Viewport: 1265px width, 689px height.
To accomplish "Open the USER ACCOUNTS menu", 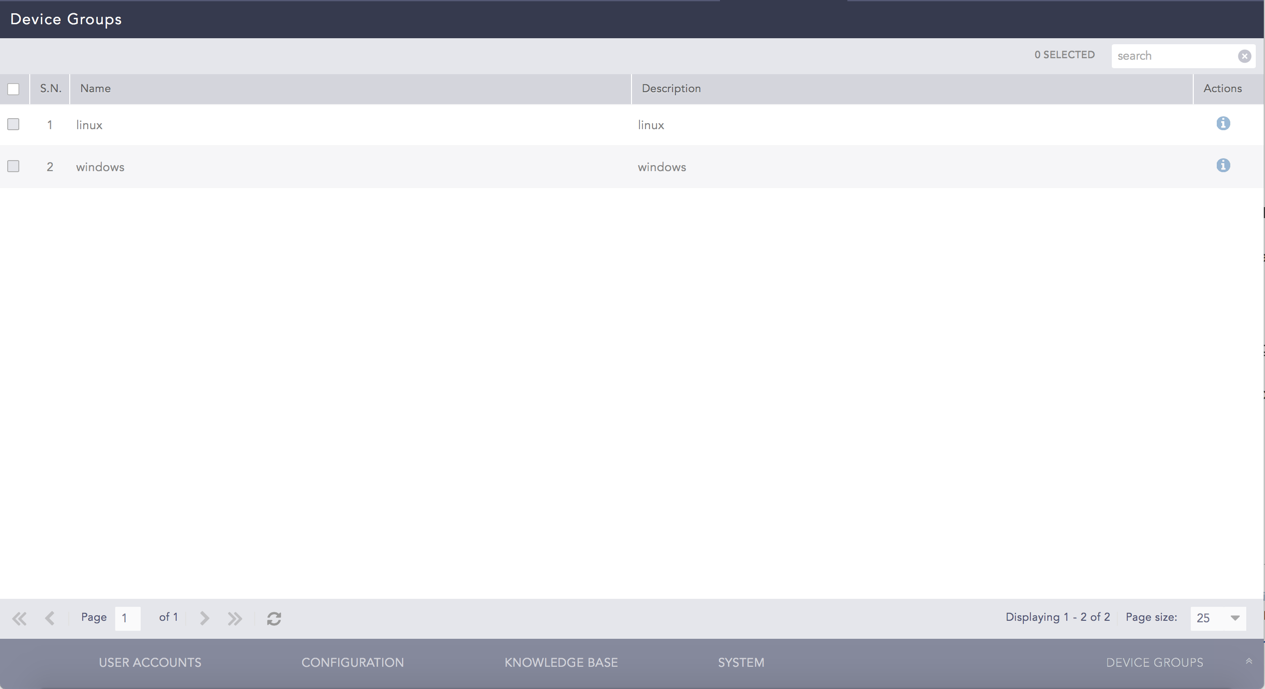I will pyautogui.click(x=149, y=662).
